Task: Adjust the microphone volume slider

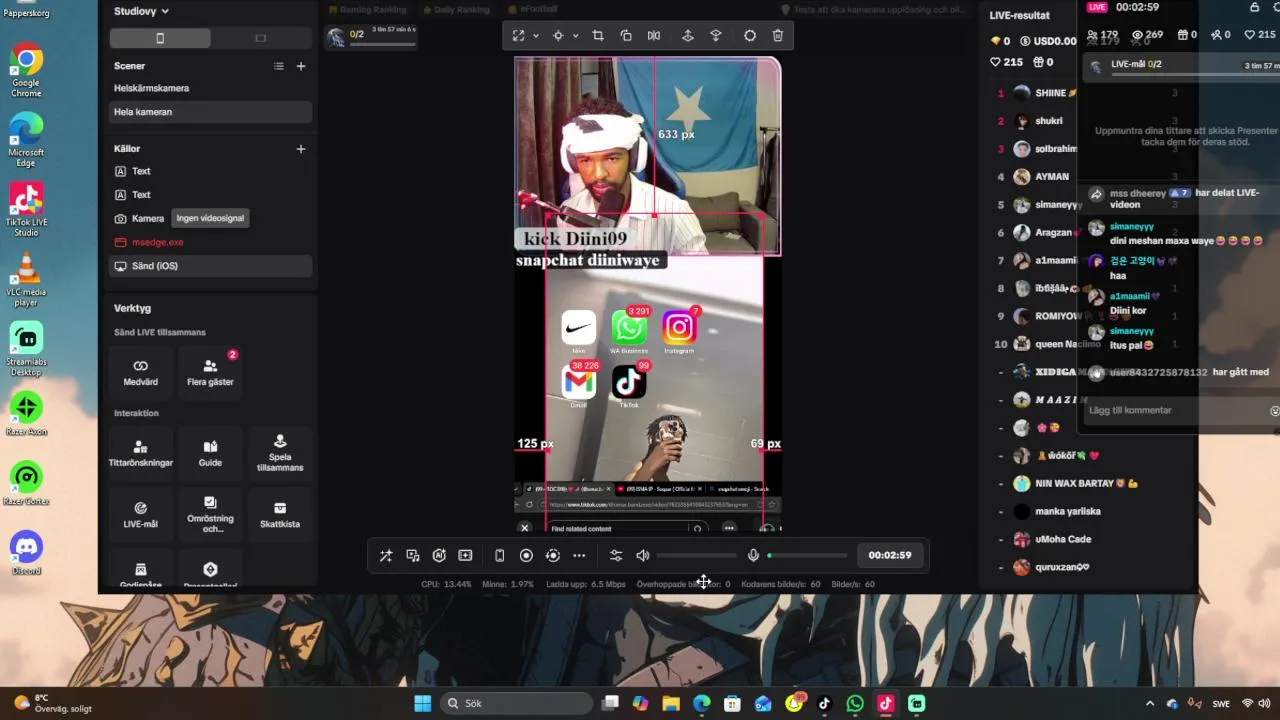Action: [807, 555]
